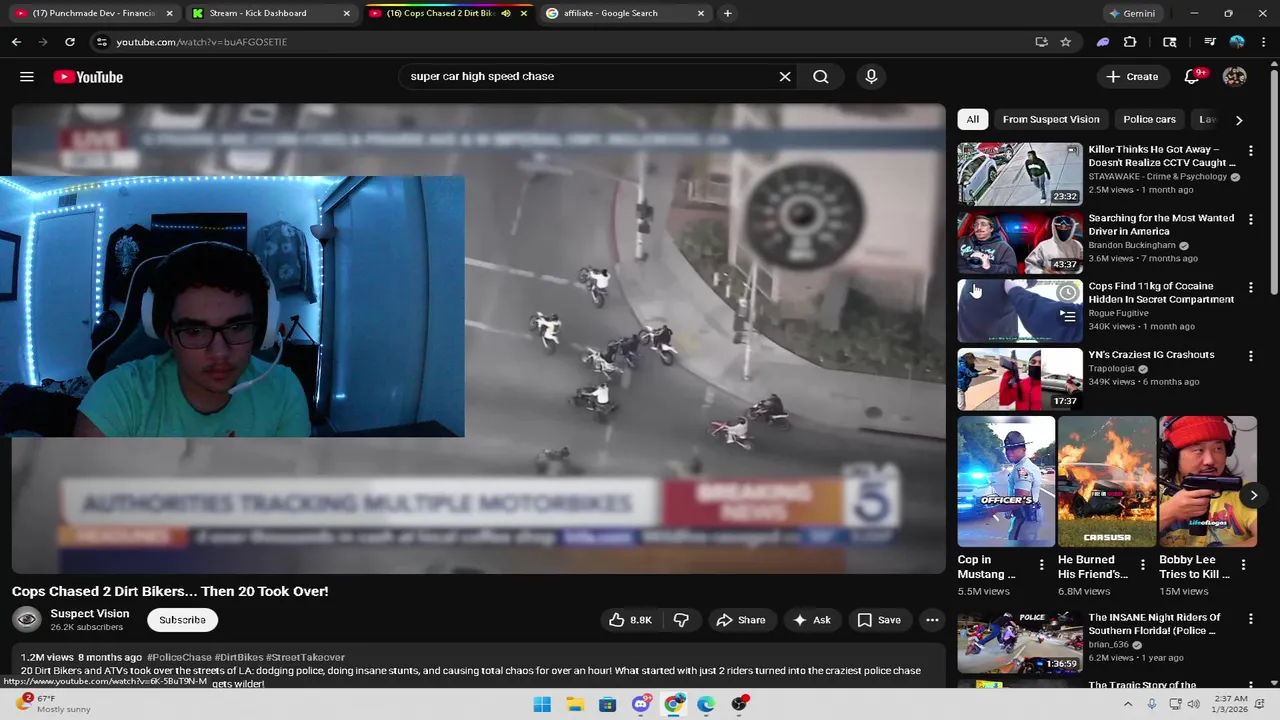
Task: Install app icon in address bar
Action: tap(1041, 42)
